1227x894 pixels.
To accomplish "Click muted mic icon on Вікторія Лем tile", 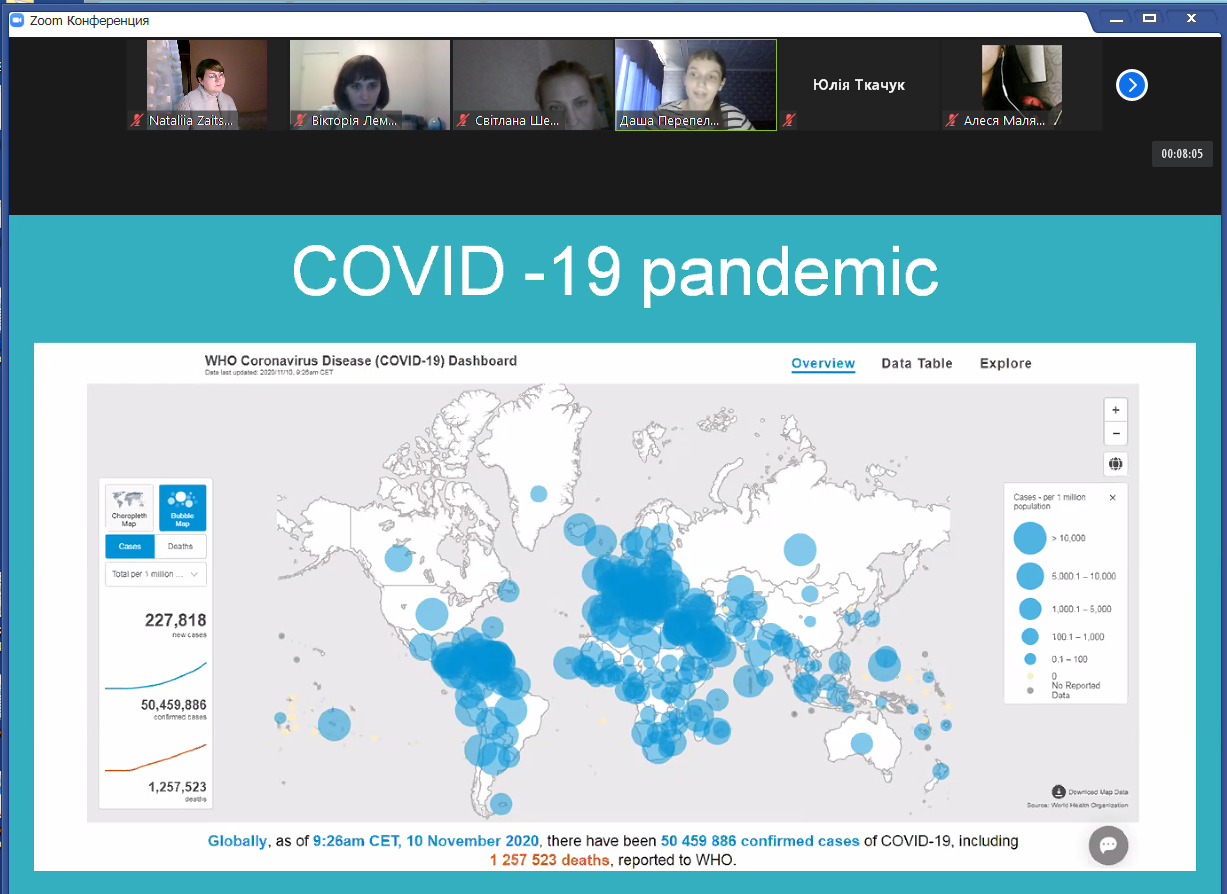I will 300,121.
